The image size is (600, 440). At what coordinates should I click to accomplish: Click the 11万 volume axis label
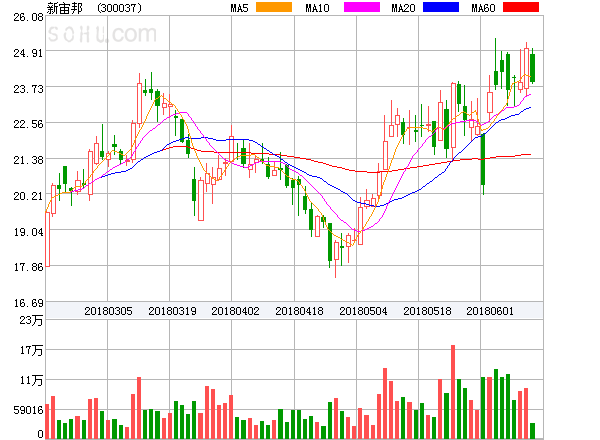click(x=31, y=380)
